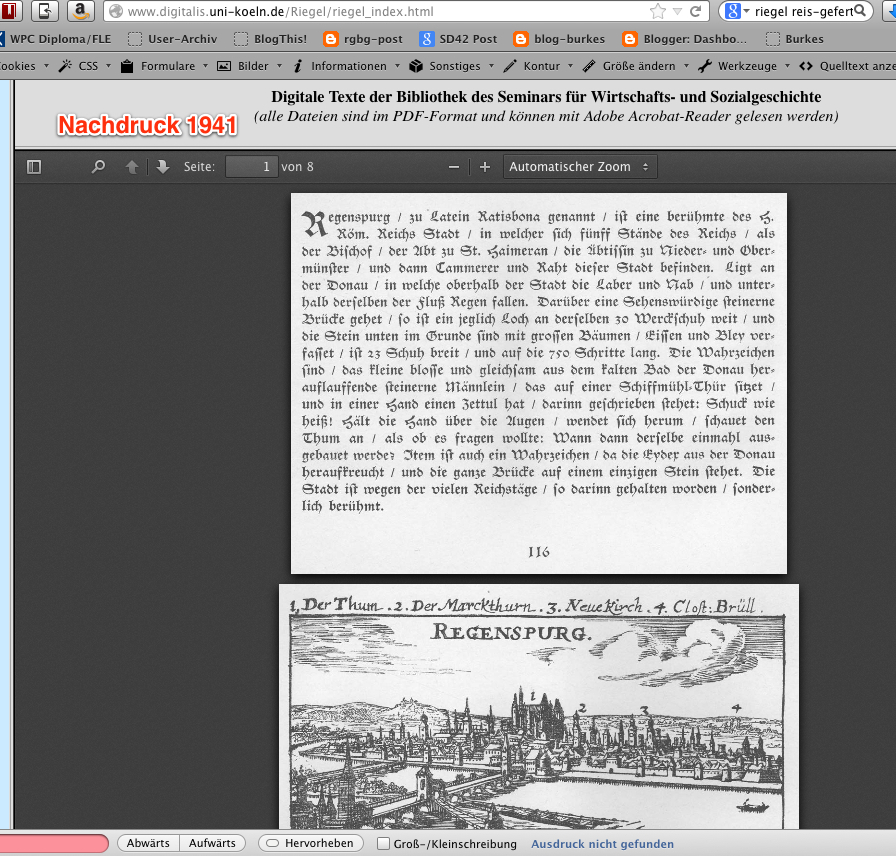Screen dimensions: 896x856
Task: Focus the page number field
Action: pos(252,167)
